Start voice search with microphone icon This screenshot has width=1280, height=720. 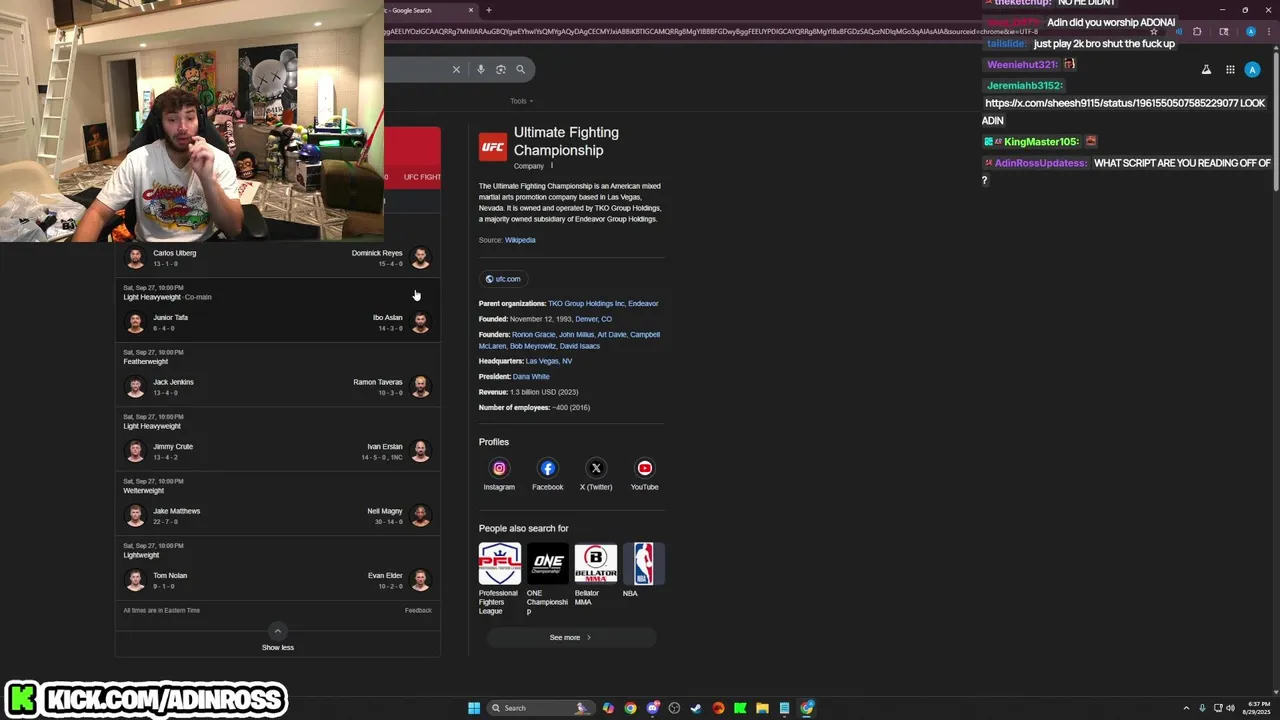(x=481, y=69)
